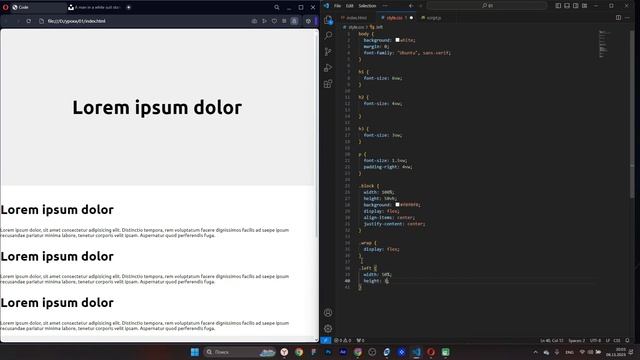This screenshot has width=640, height=360.
Task: Go back using the VS Code navigation arrow
Action: click(411, 6)
